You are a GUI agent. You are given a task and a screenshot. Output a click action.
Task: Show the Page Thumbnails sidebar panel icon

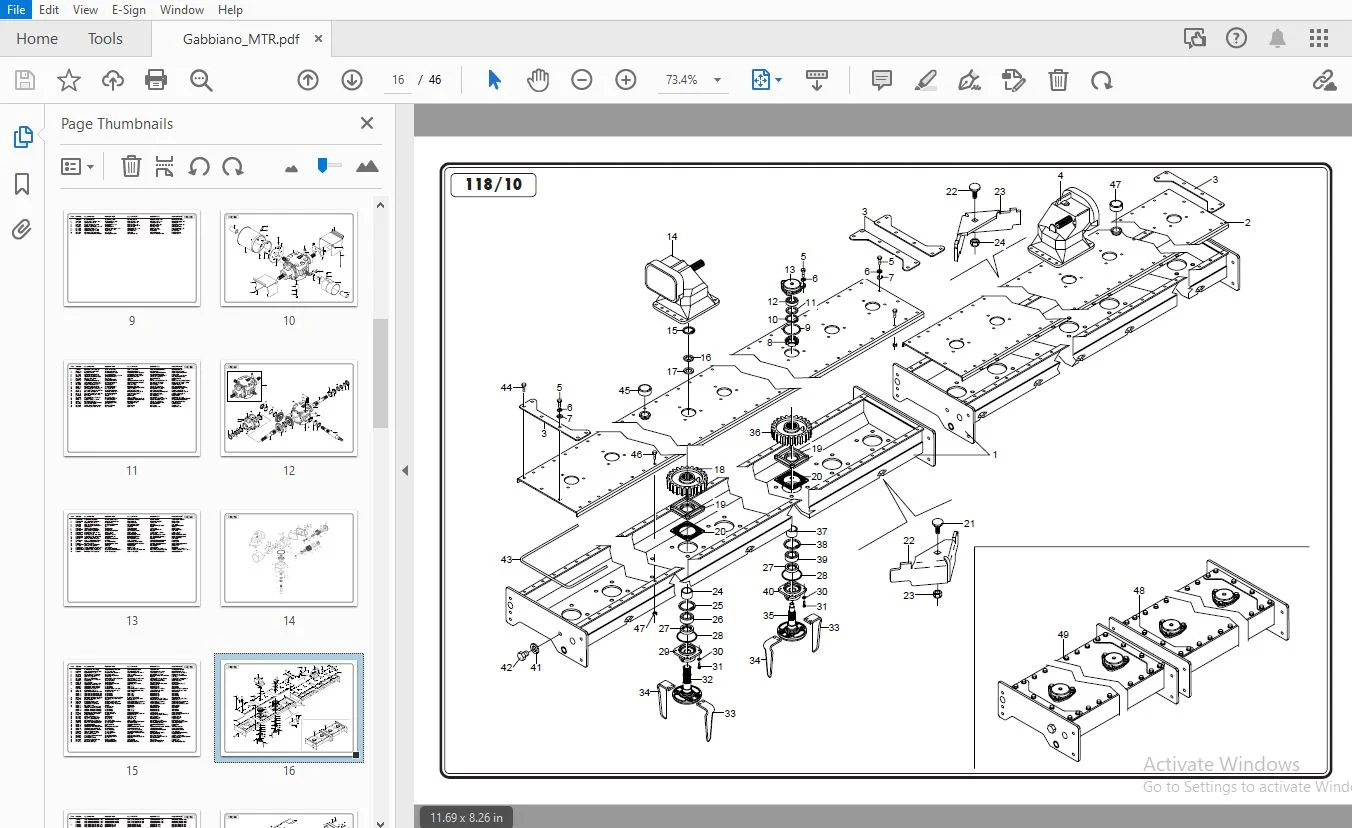[x=22, y=138]
